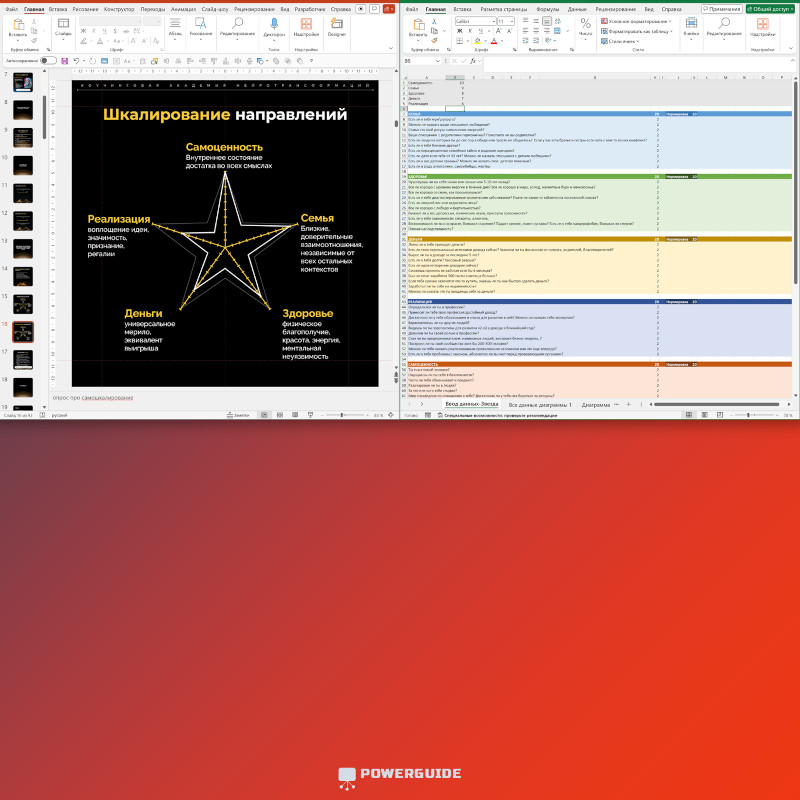Open Форматировать как таблицу menu

637,31
